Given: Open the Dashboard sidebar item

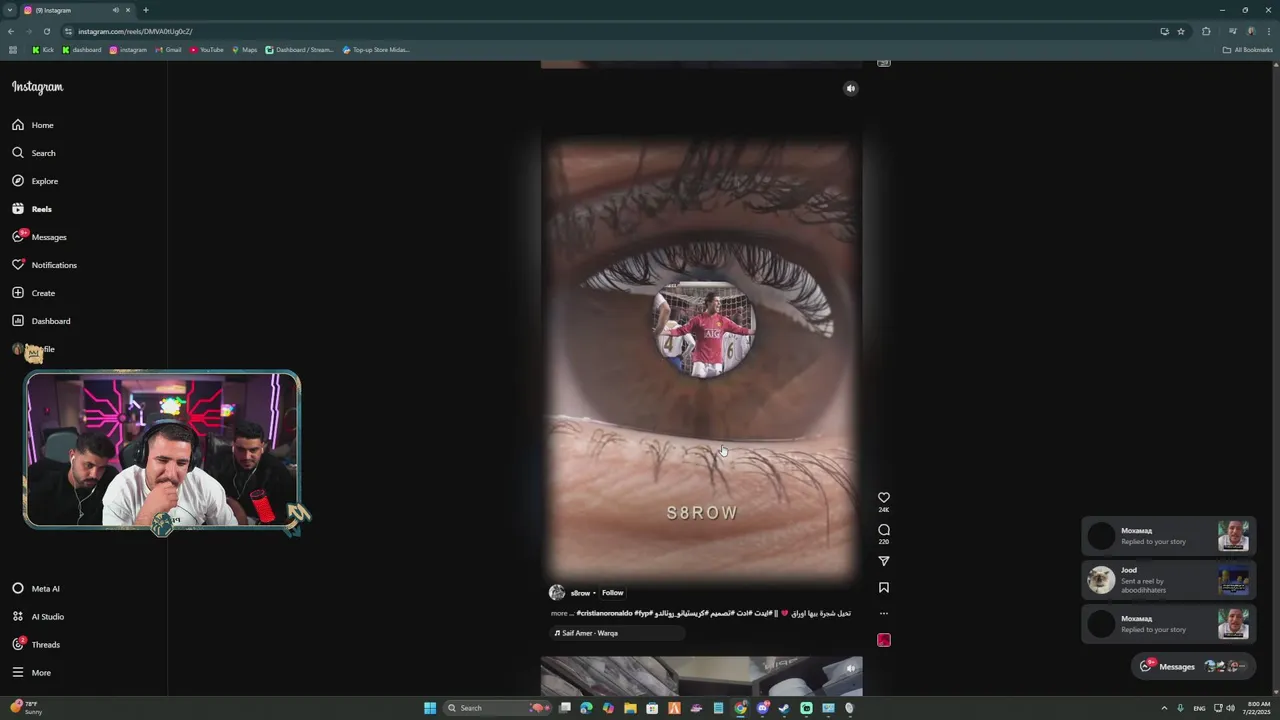Looking at the screenshot, I should point(41,321).
